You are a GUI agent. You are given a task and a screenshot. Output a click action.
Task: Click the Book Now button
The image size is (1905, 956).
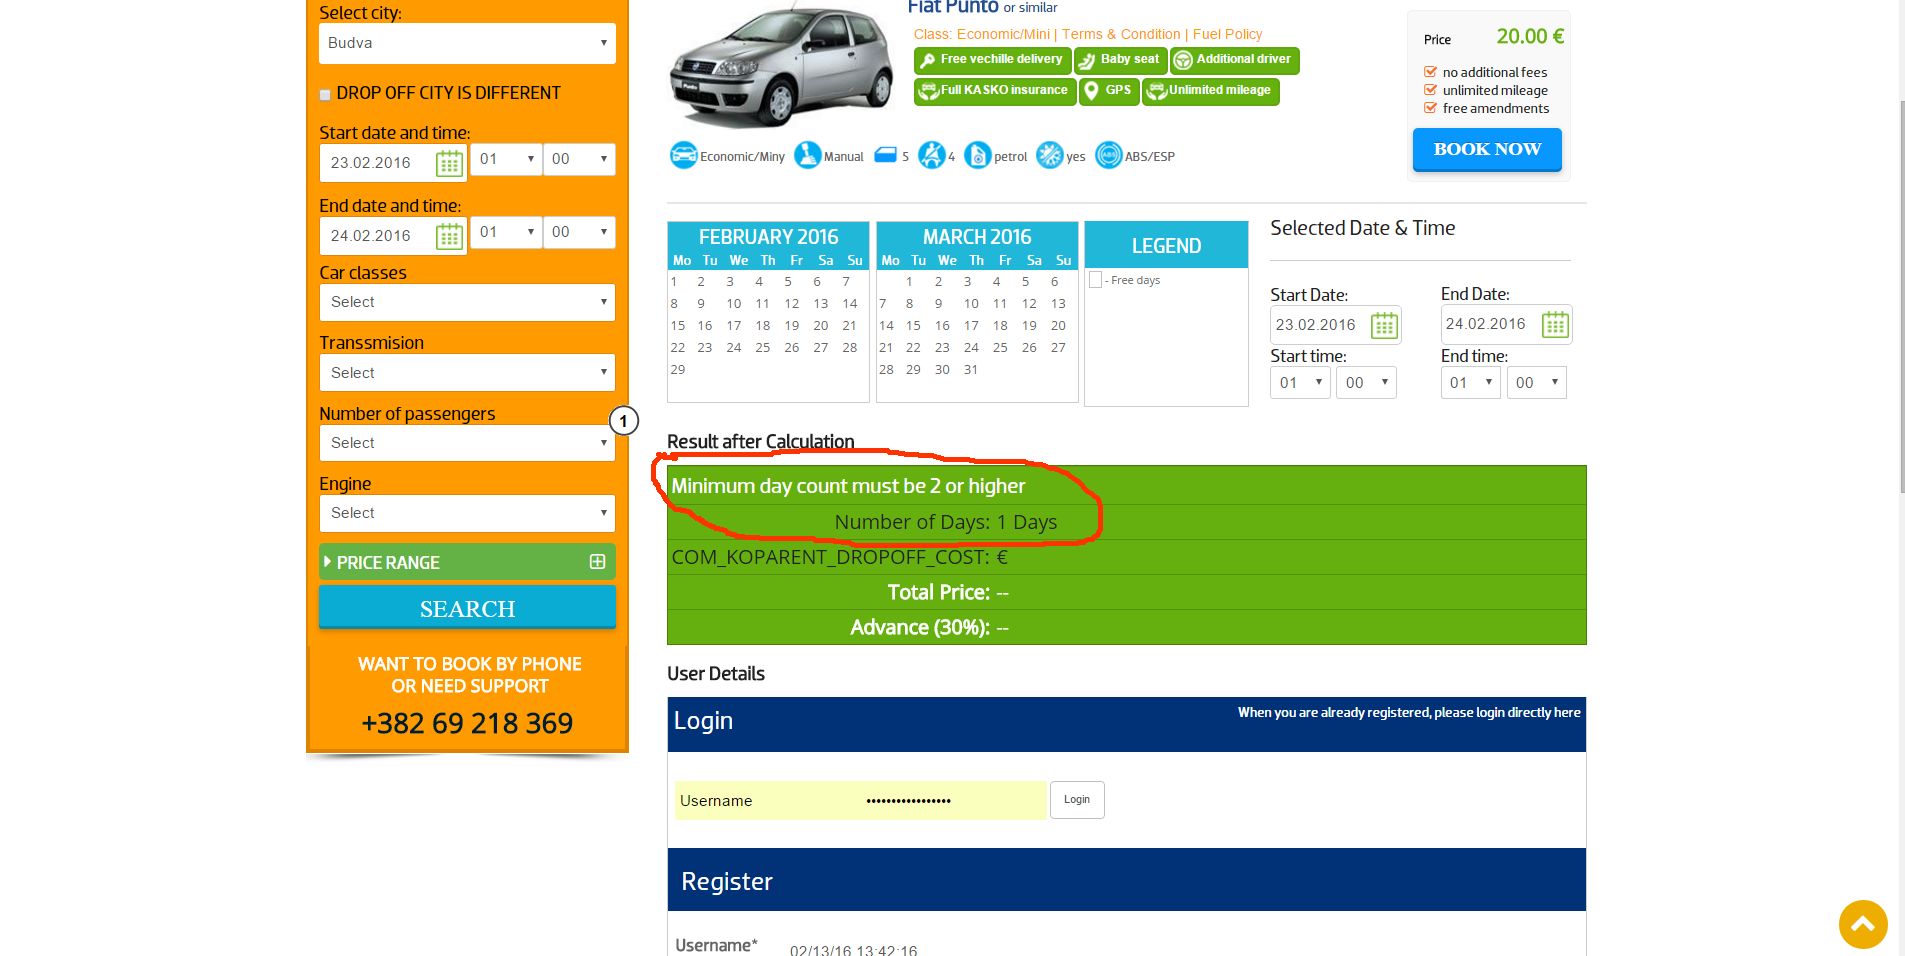(x=1487, y=150)
